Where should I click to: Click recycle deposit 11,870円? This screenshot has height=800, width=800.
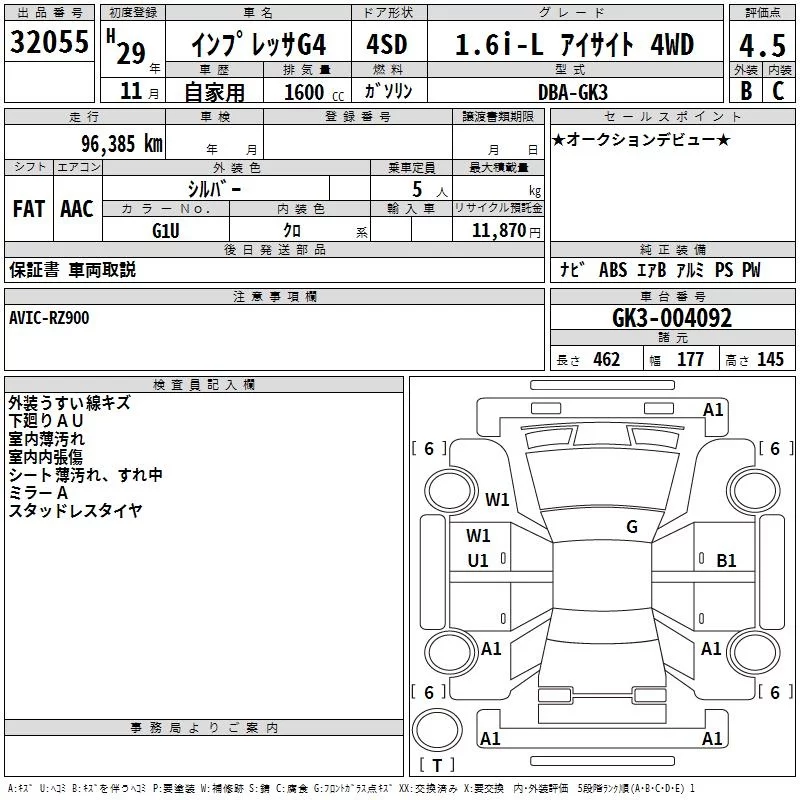pos(506,231)
